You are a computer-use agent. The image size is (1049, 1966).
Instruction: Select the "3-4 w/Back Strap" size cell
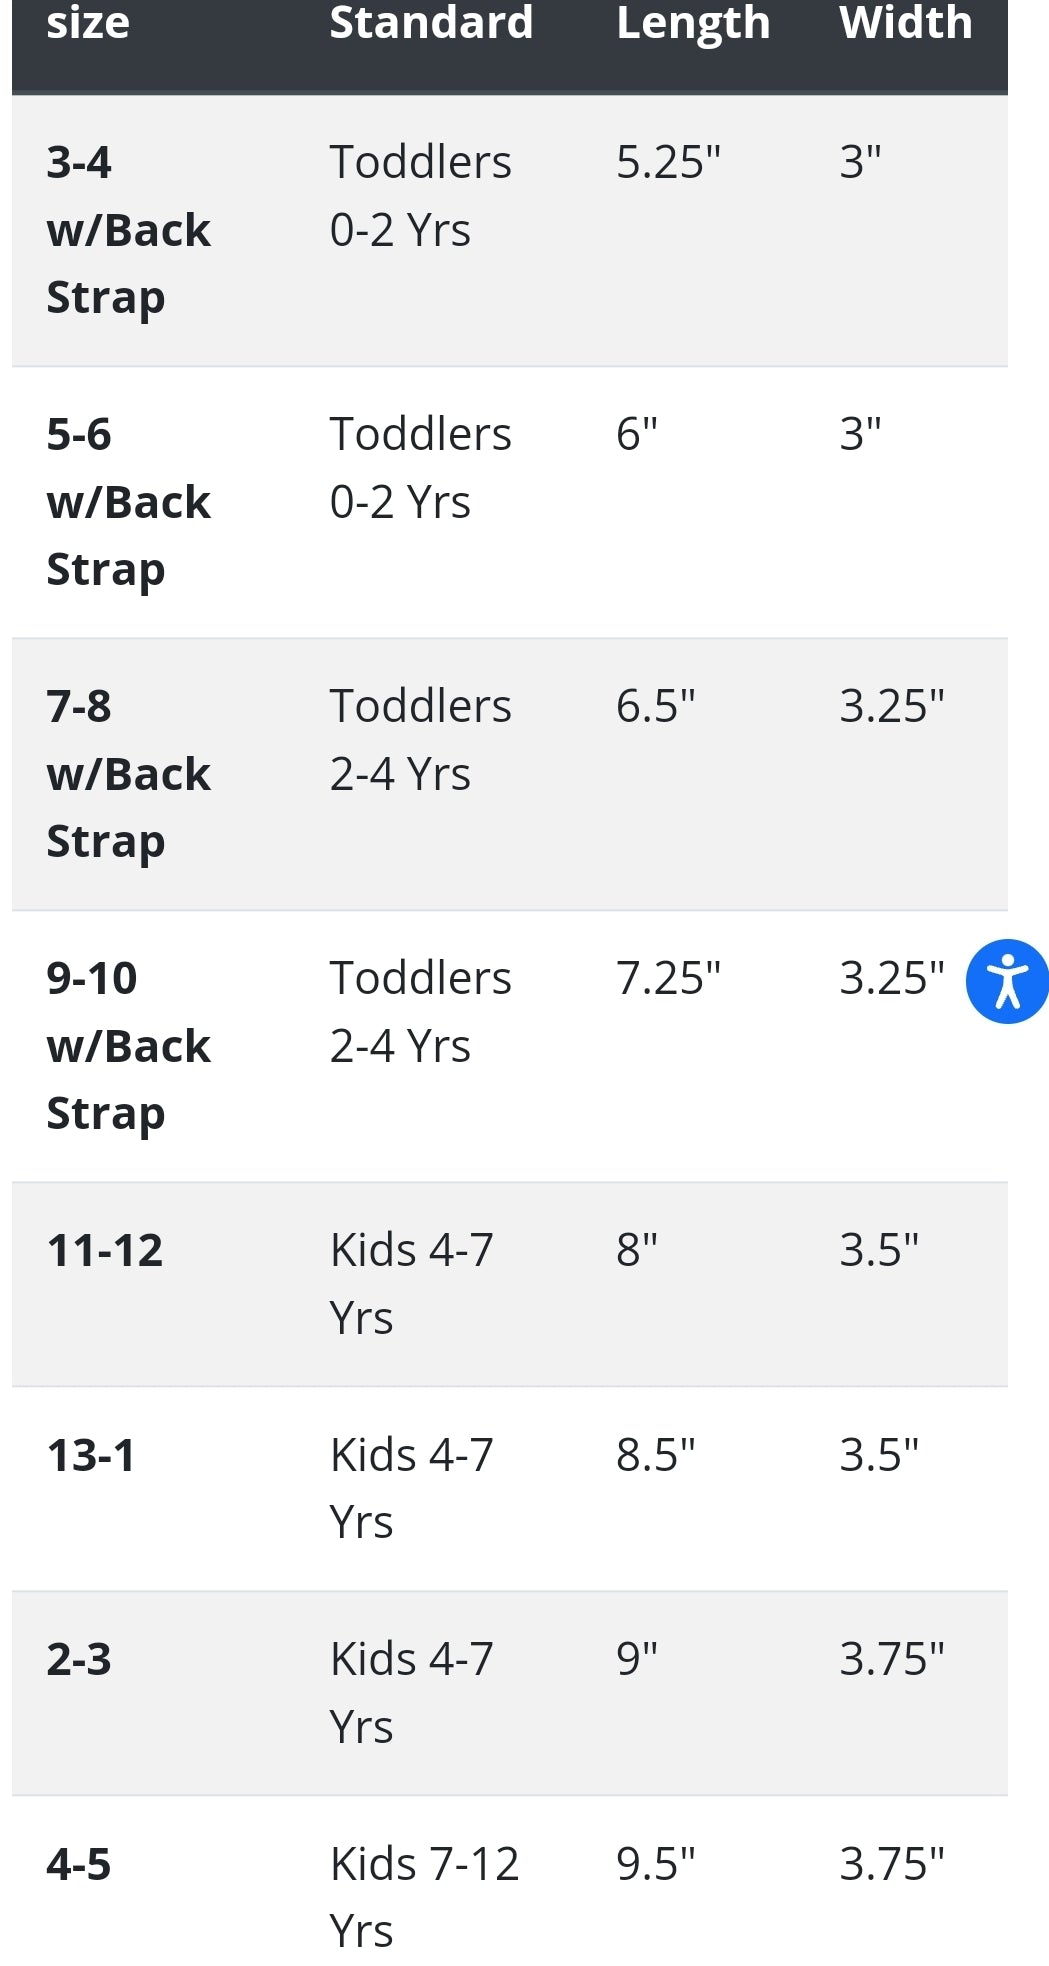coord(128,230)
